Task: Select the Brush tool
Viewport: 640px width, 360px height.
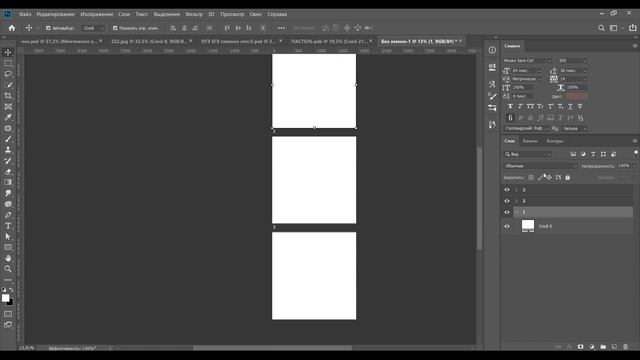Action: tap(8, 139)
